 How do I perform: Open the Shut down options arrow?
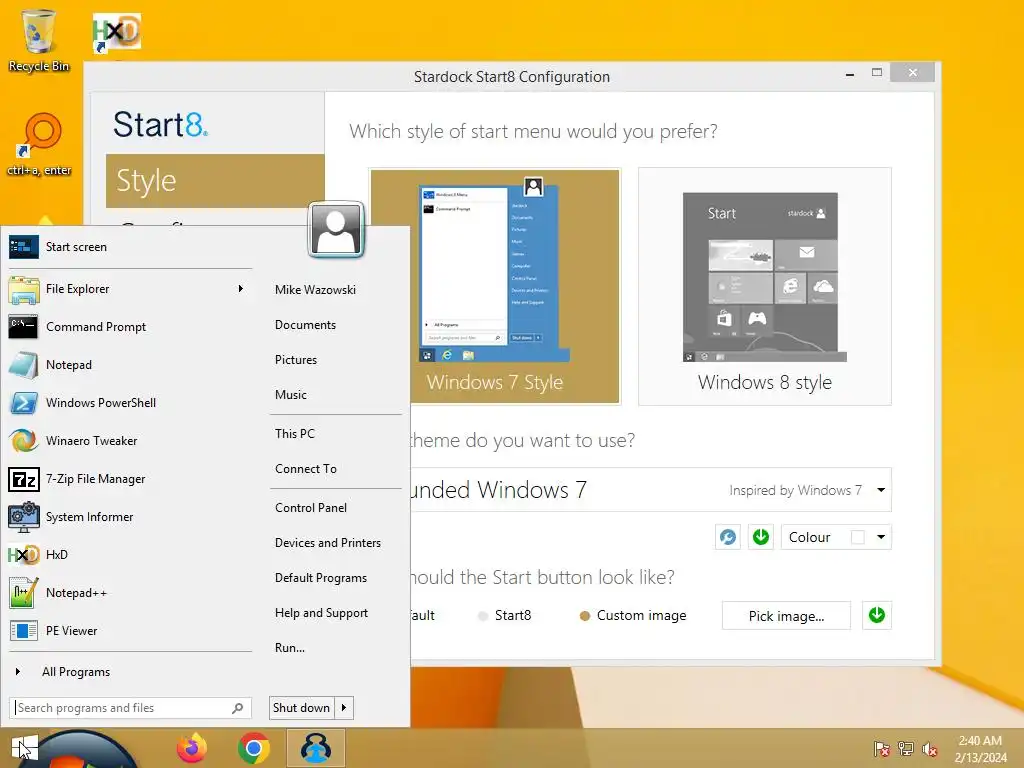click(x=344, y=708)
